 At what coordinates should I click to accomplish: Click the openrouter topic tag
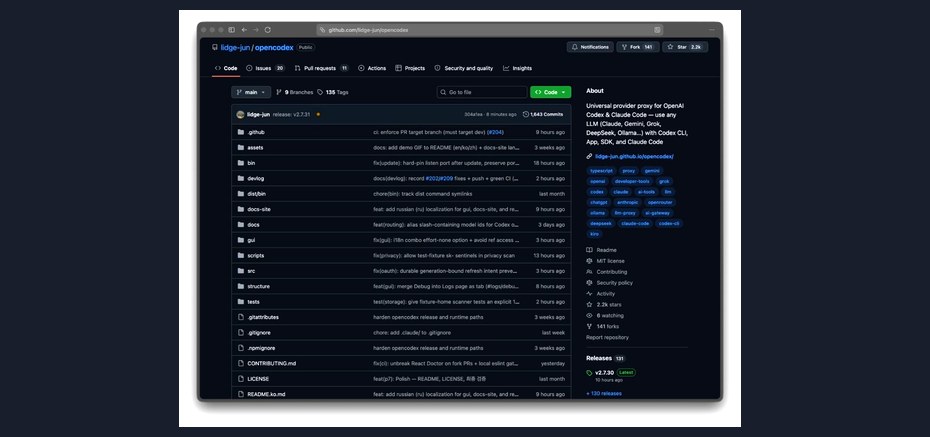point(660,202)
